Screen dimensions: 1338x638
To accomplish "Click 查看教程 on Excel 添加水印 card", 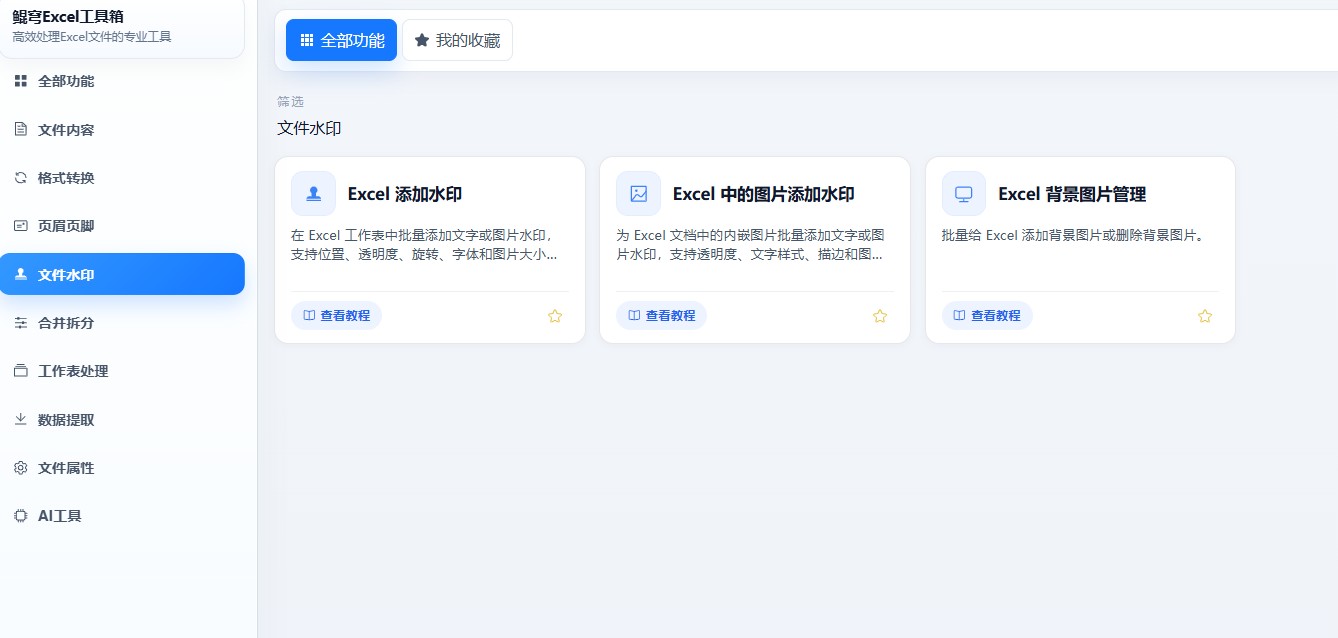I will pyautogui.click(x=336, y=315).
